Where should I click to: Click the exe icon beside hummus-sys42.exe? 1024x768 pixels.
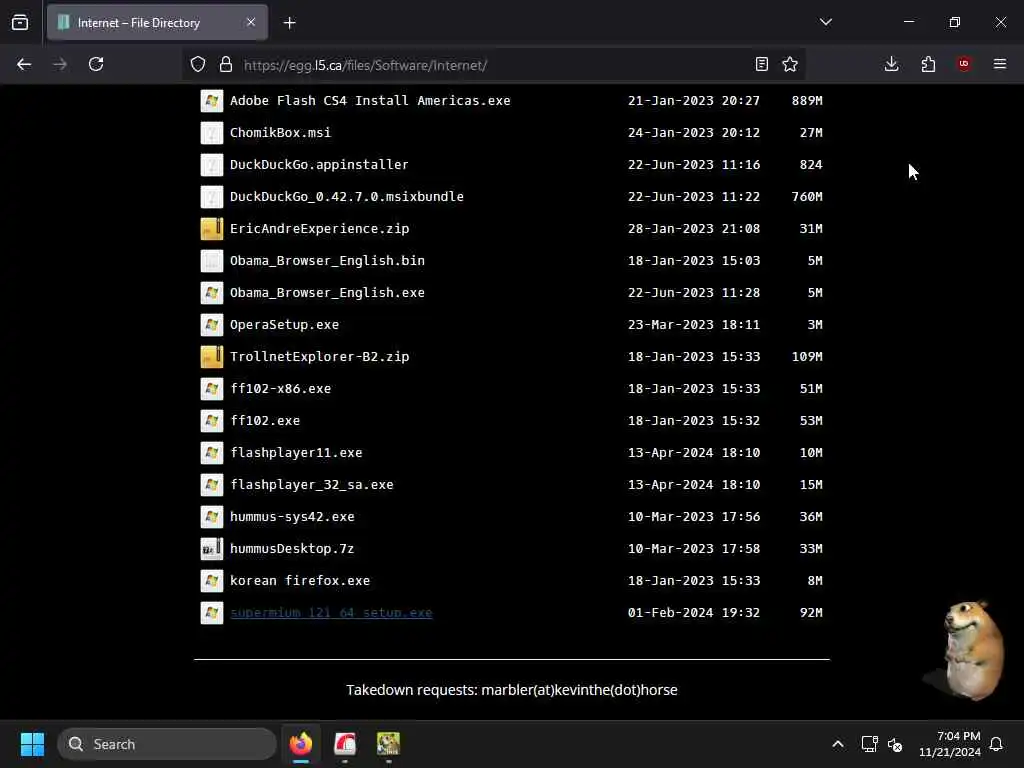point(212,517)
